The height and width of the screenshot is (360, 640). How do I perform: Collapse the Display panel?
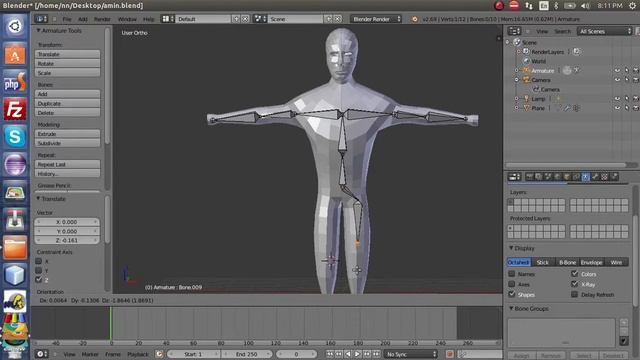(511, 248)
